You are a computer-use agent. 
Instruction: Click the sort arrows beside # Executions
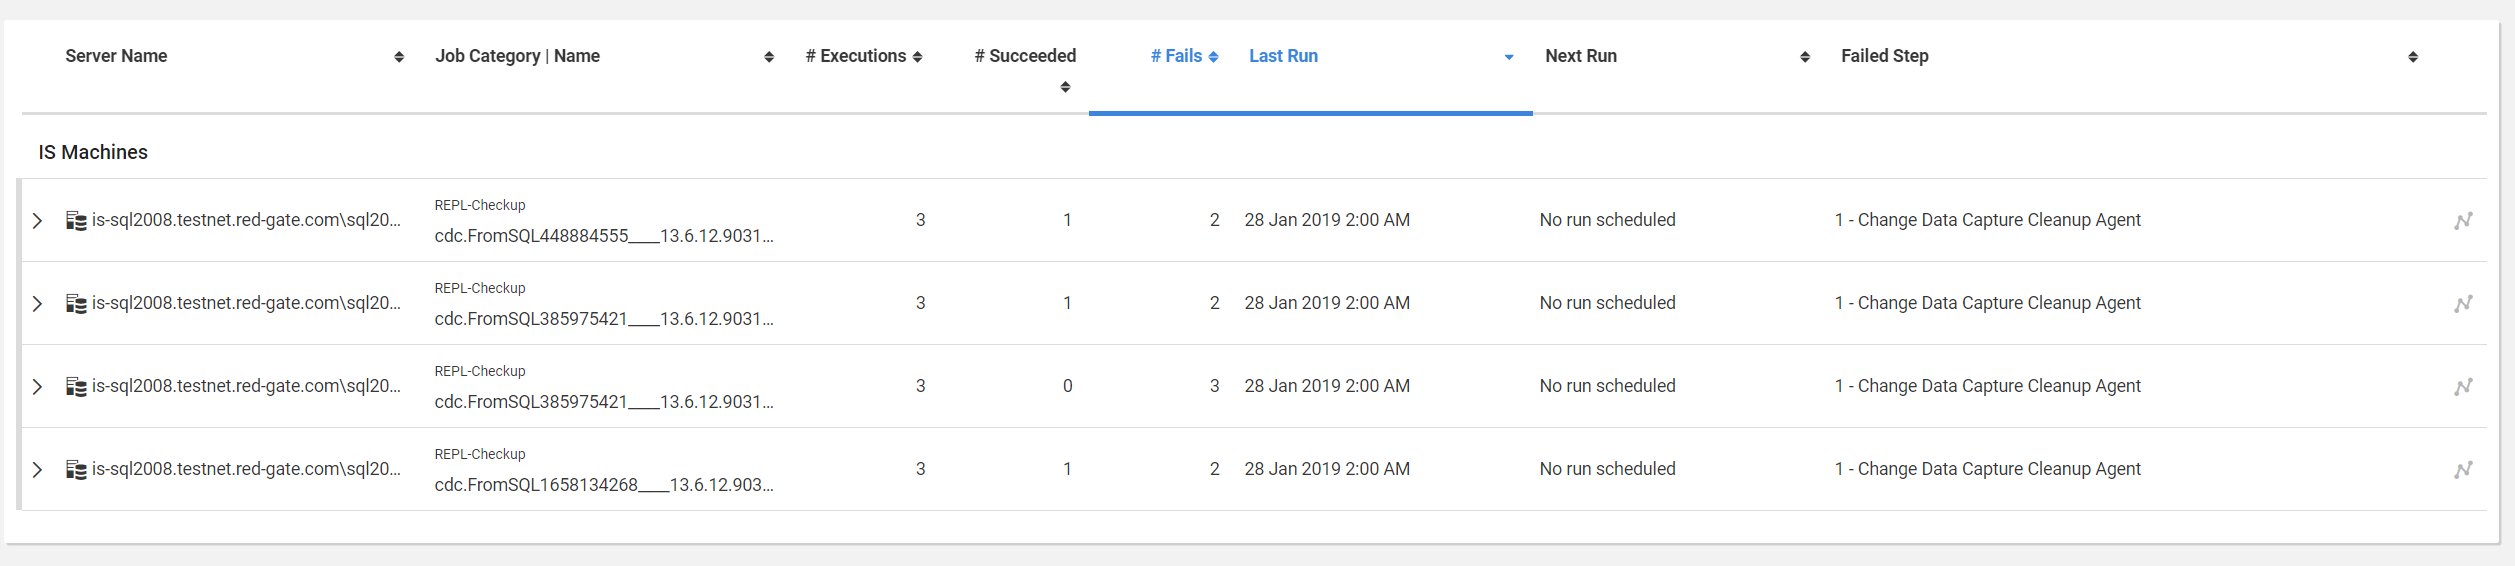pos(917,57)
